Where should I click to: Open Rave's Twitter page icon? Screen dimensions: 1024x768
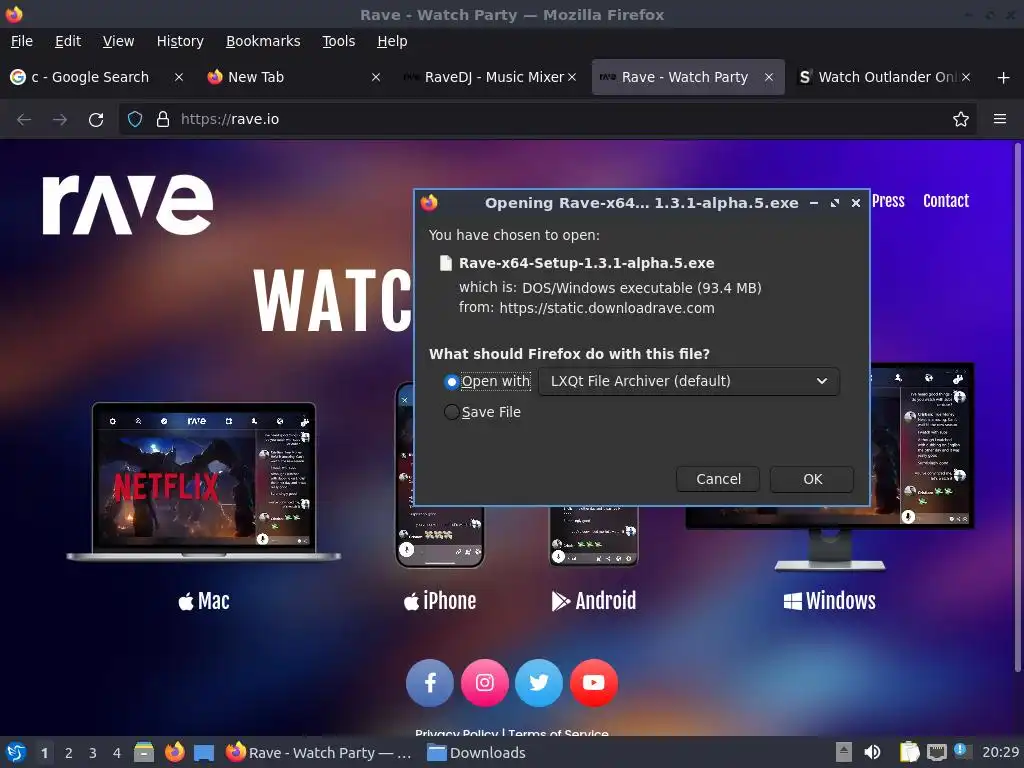539,683
